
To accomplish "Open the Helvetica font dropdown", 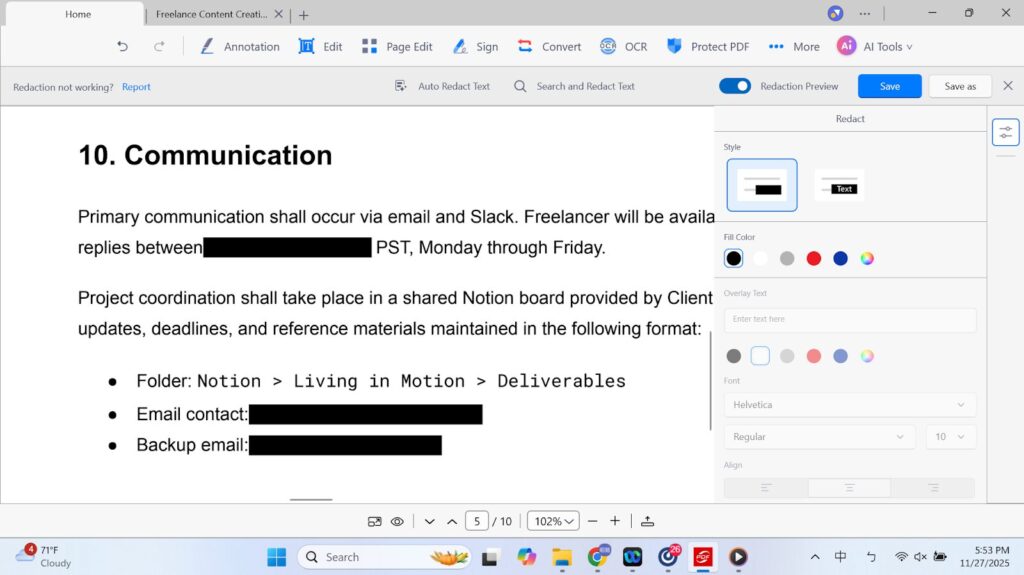I will pos(849,405).
